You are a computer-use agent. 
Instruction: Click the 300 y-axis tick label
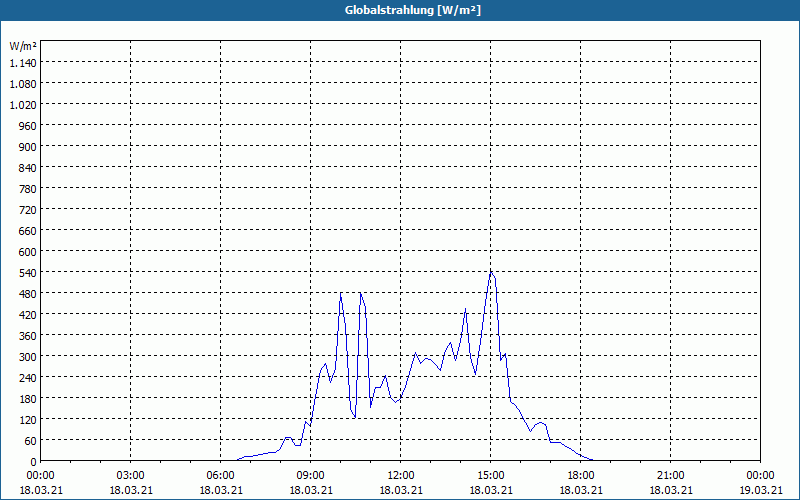28,357
